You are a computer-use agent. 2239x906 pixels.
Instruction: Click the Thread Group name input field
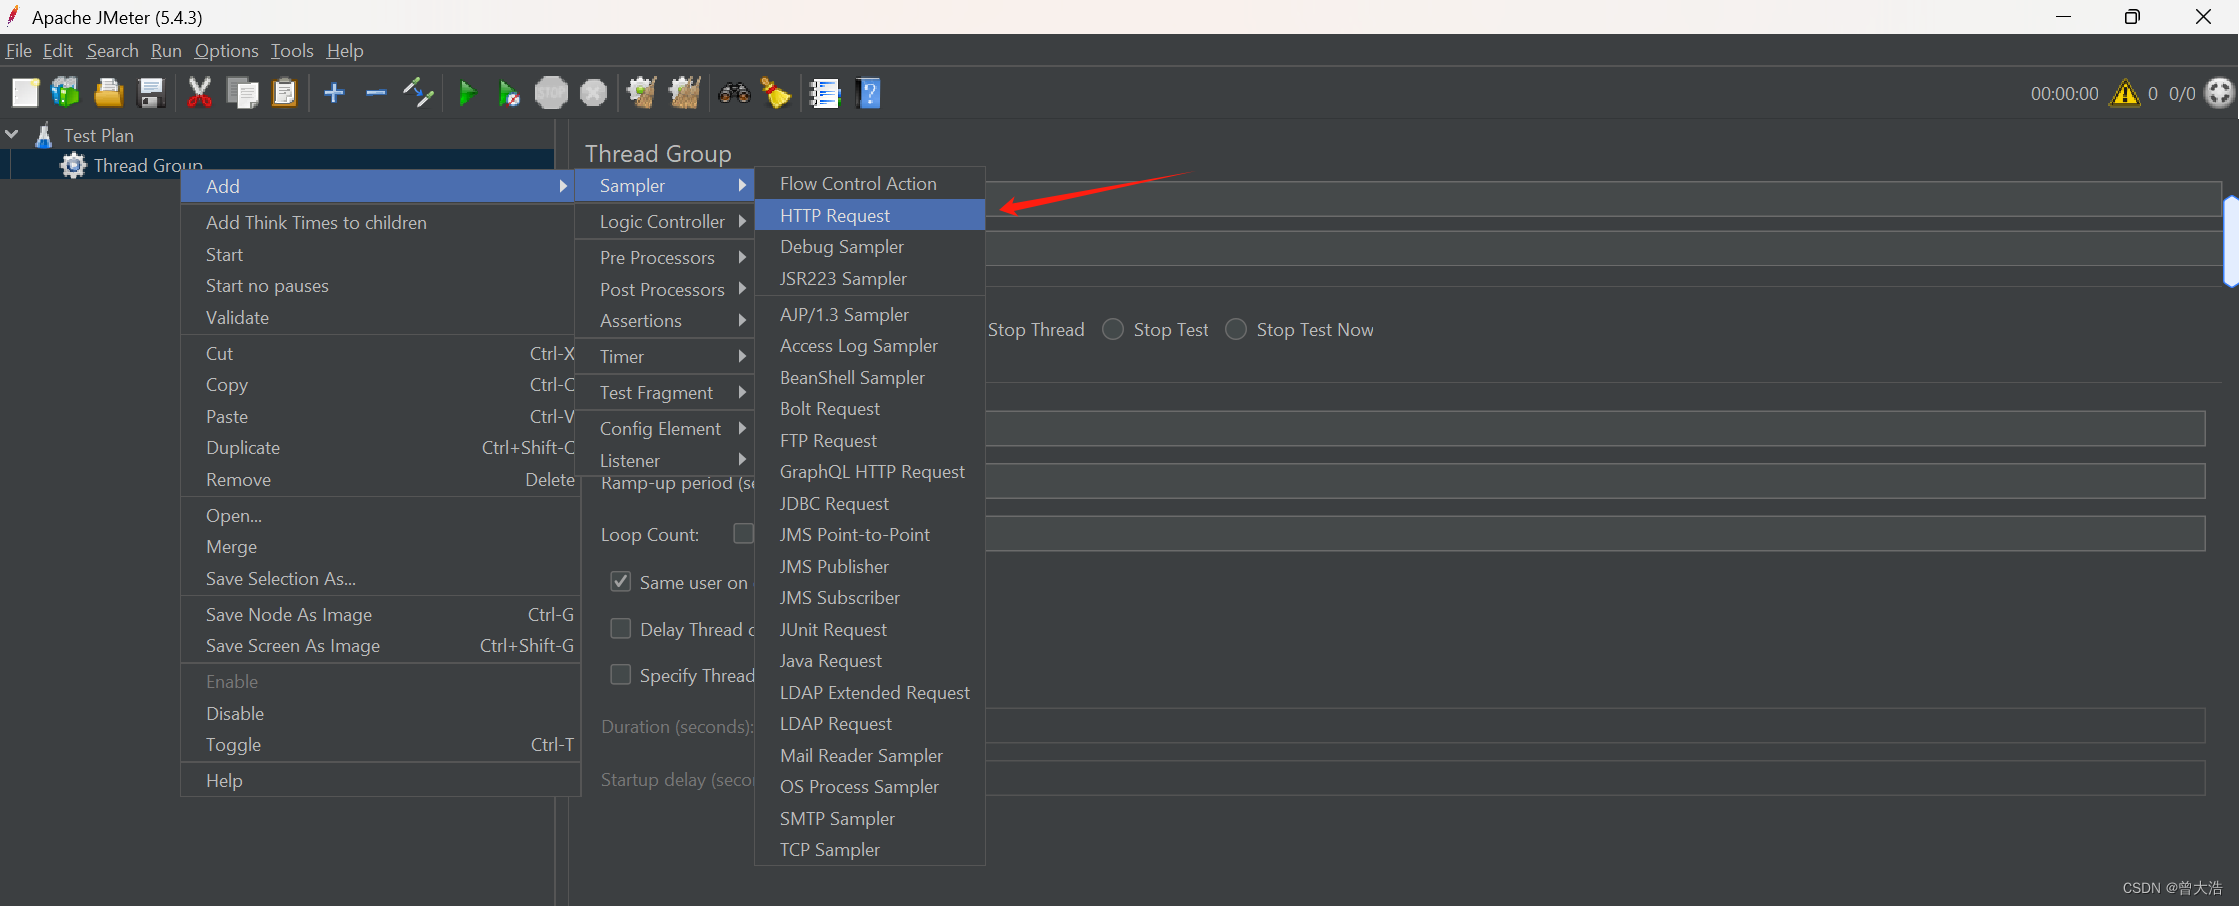[x=1603, y=199]
